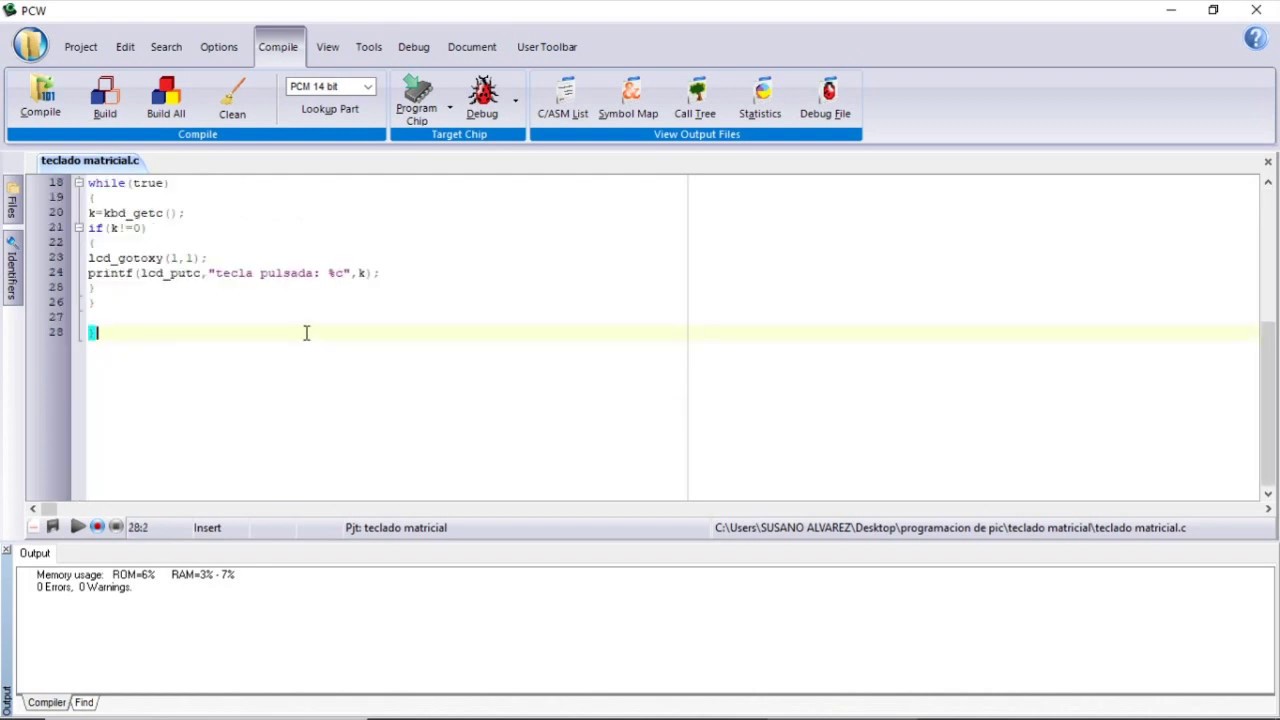Select the teclado matricial.c file tab
The width and height of the screenshot is (1280, 720).
tap(90, 161)
